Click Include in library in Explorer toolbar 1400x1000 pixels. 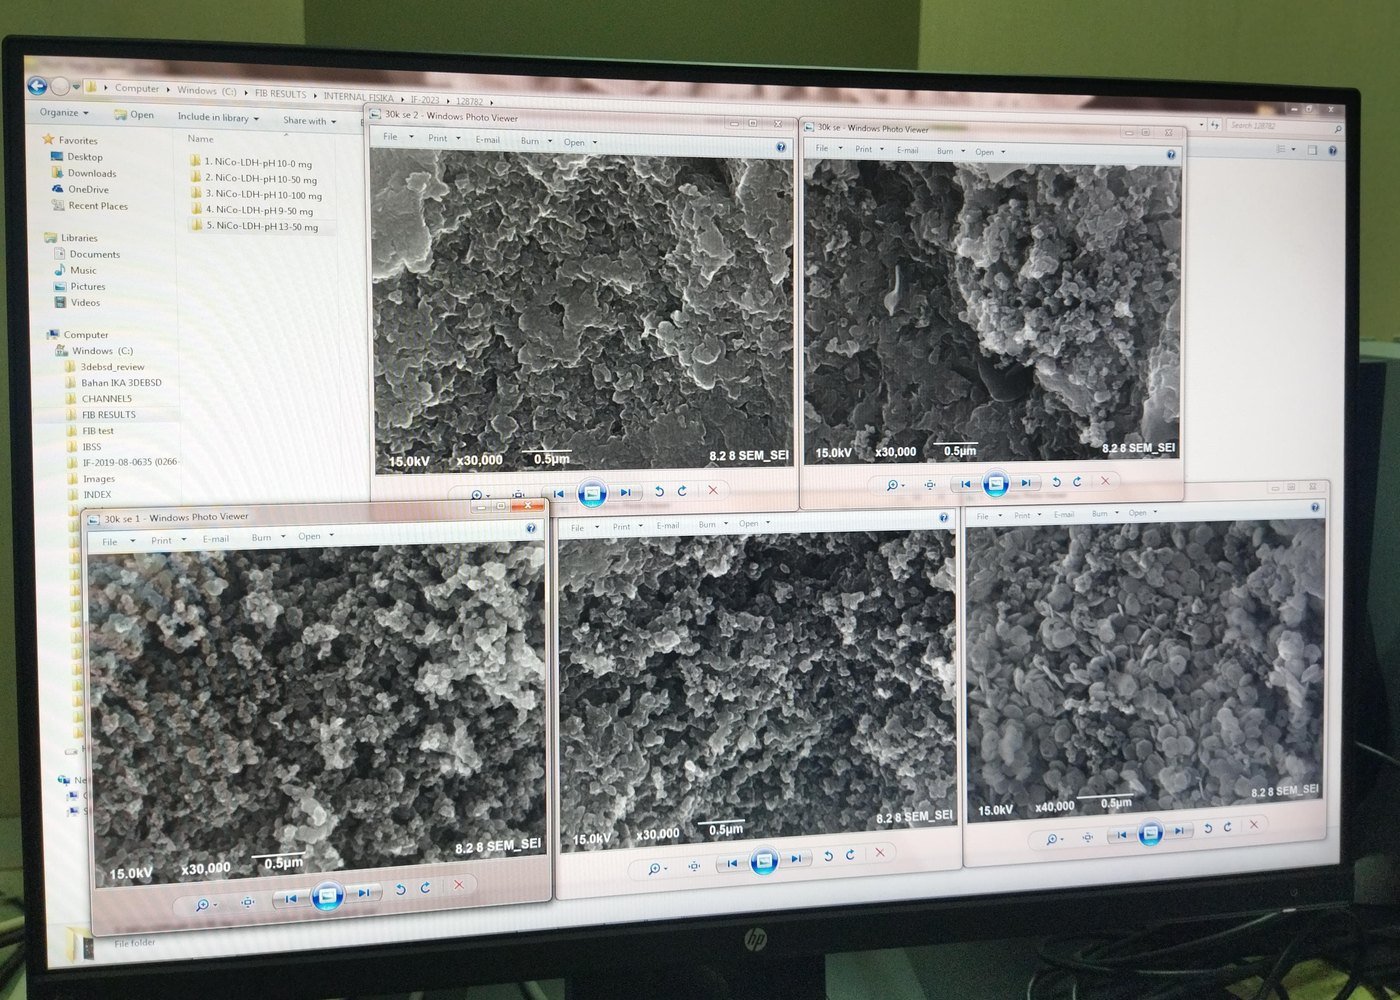click(218, 117)
